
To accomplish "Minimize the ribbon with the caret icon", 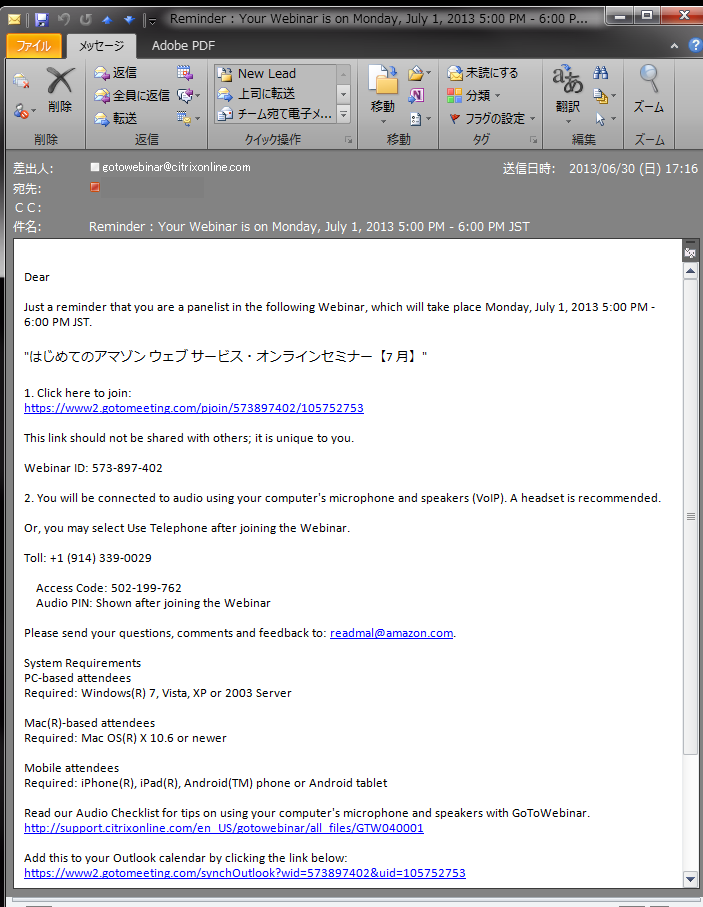I will tap(674, 46).
